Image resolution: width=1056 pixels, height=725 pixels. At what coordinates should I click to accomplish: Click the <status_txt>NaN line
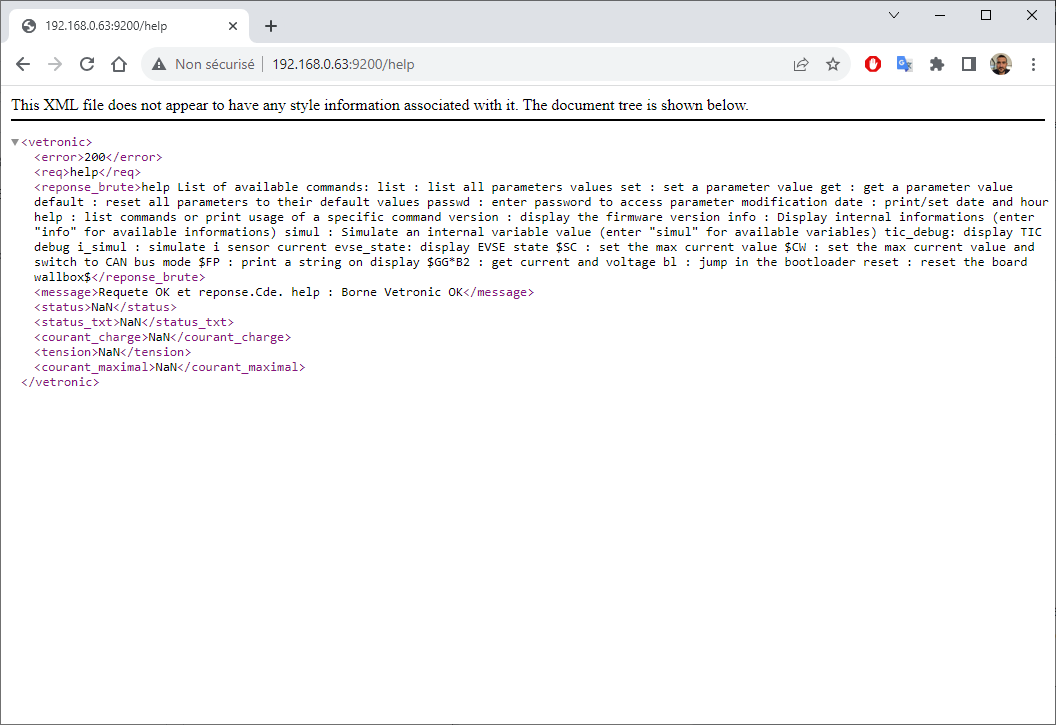click(x=134, y=322)
